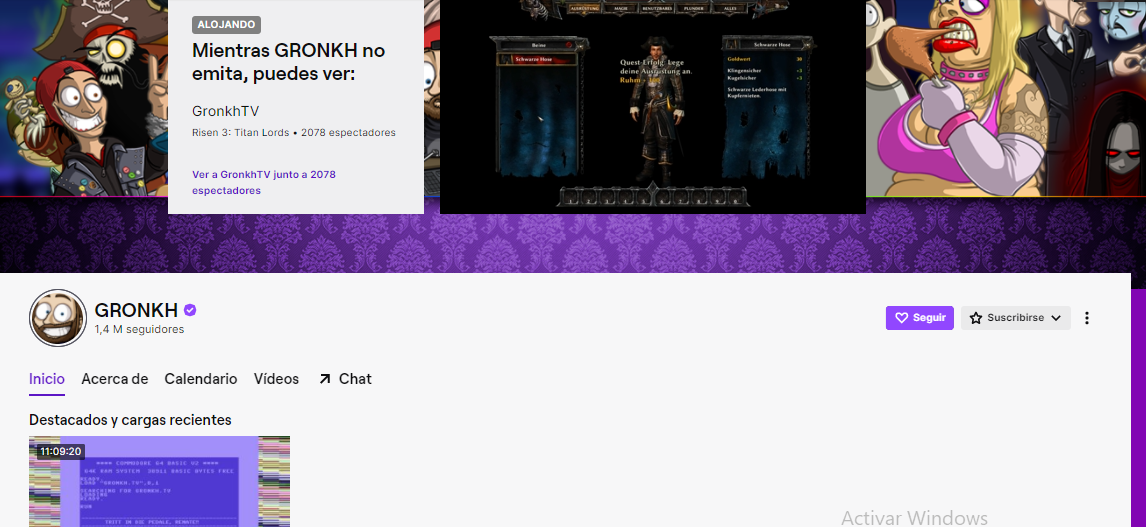Open the 11:09:20 Commodore 64 video thumbnail
This screenshot has width=1146, height=527.
(159, 482)
